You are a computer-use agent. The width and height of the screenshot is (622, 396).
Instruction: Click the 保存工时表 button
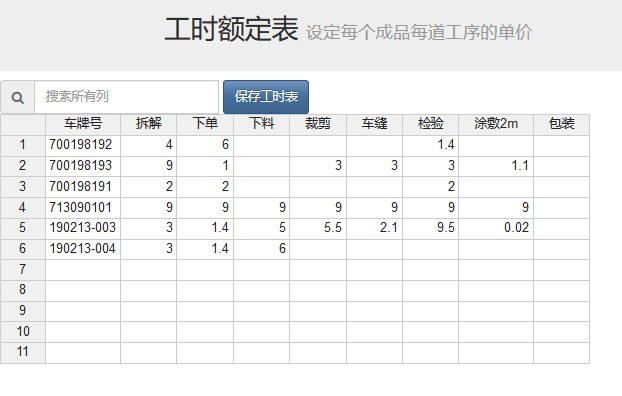click(x=266, y=97)
